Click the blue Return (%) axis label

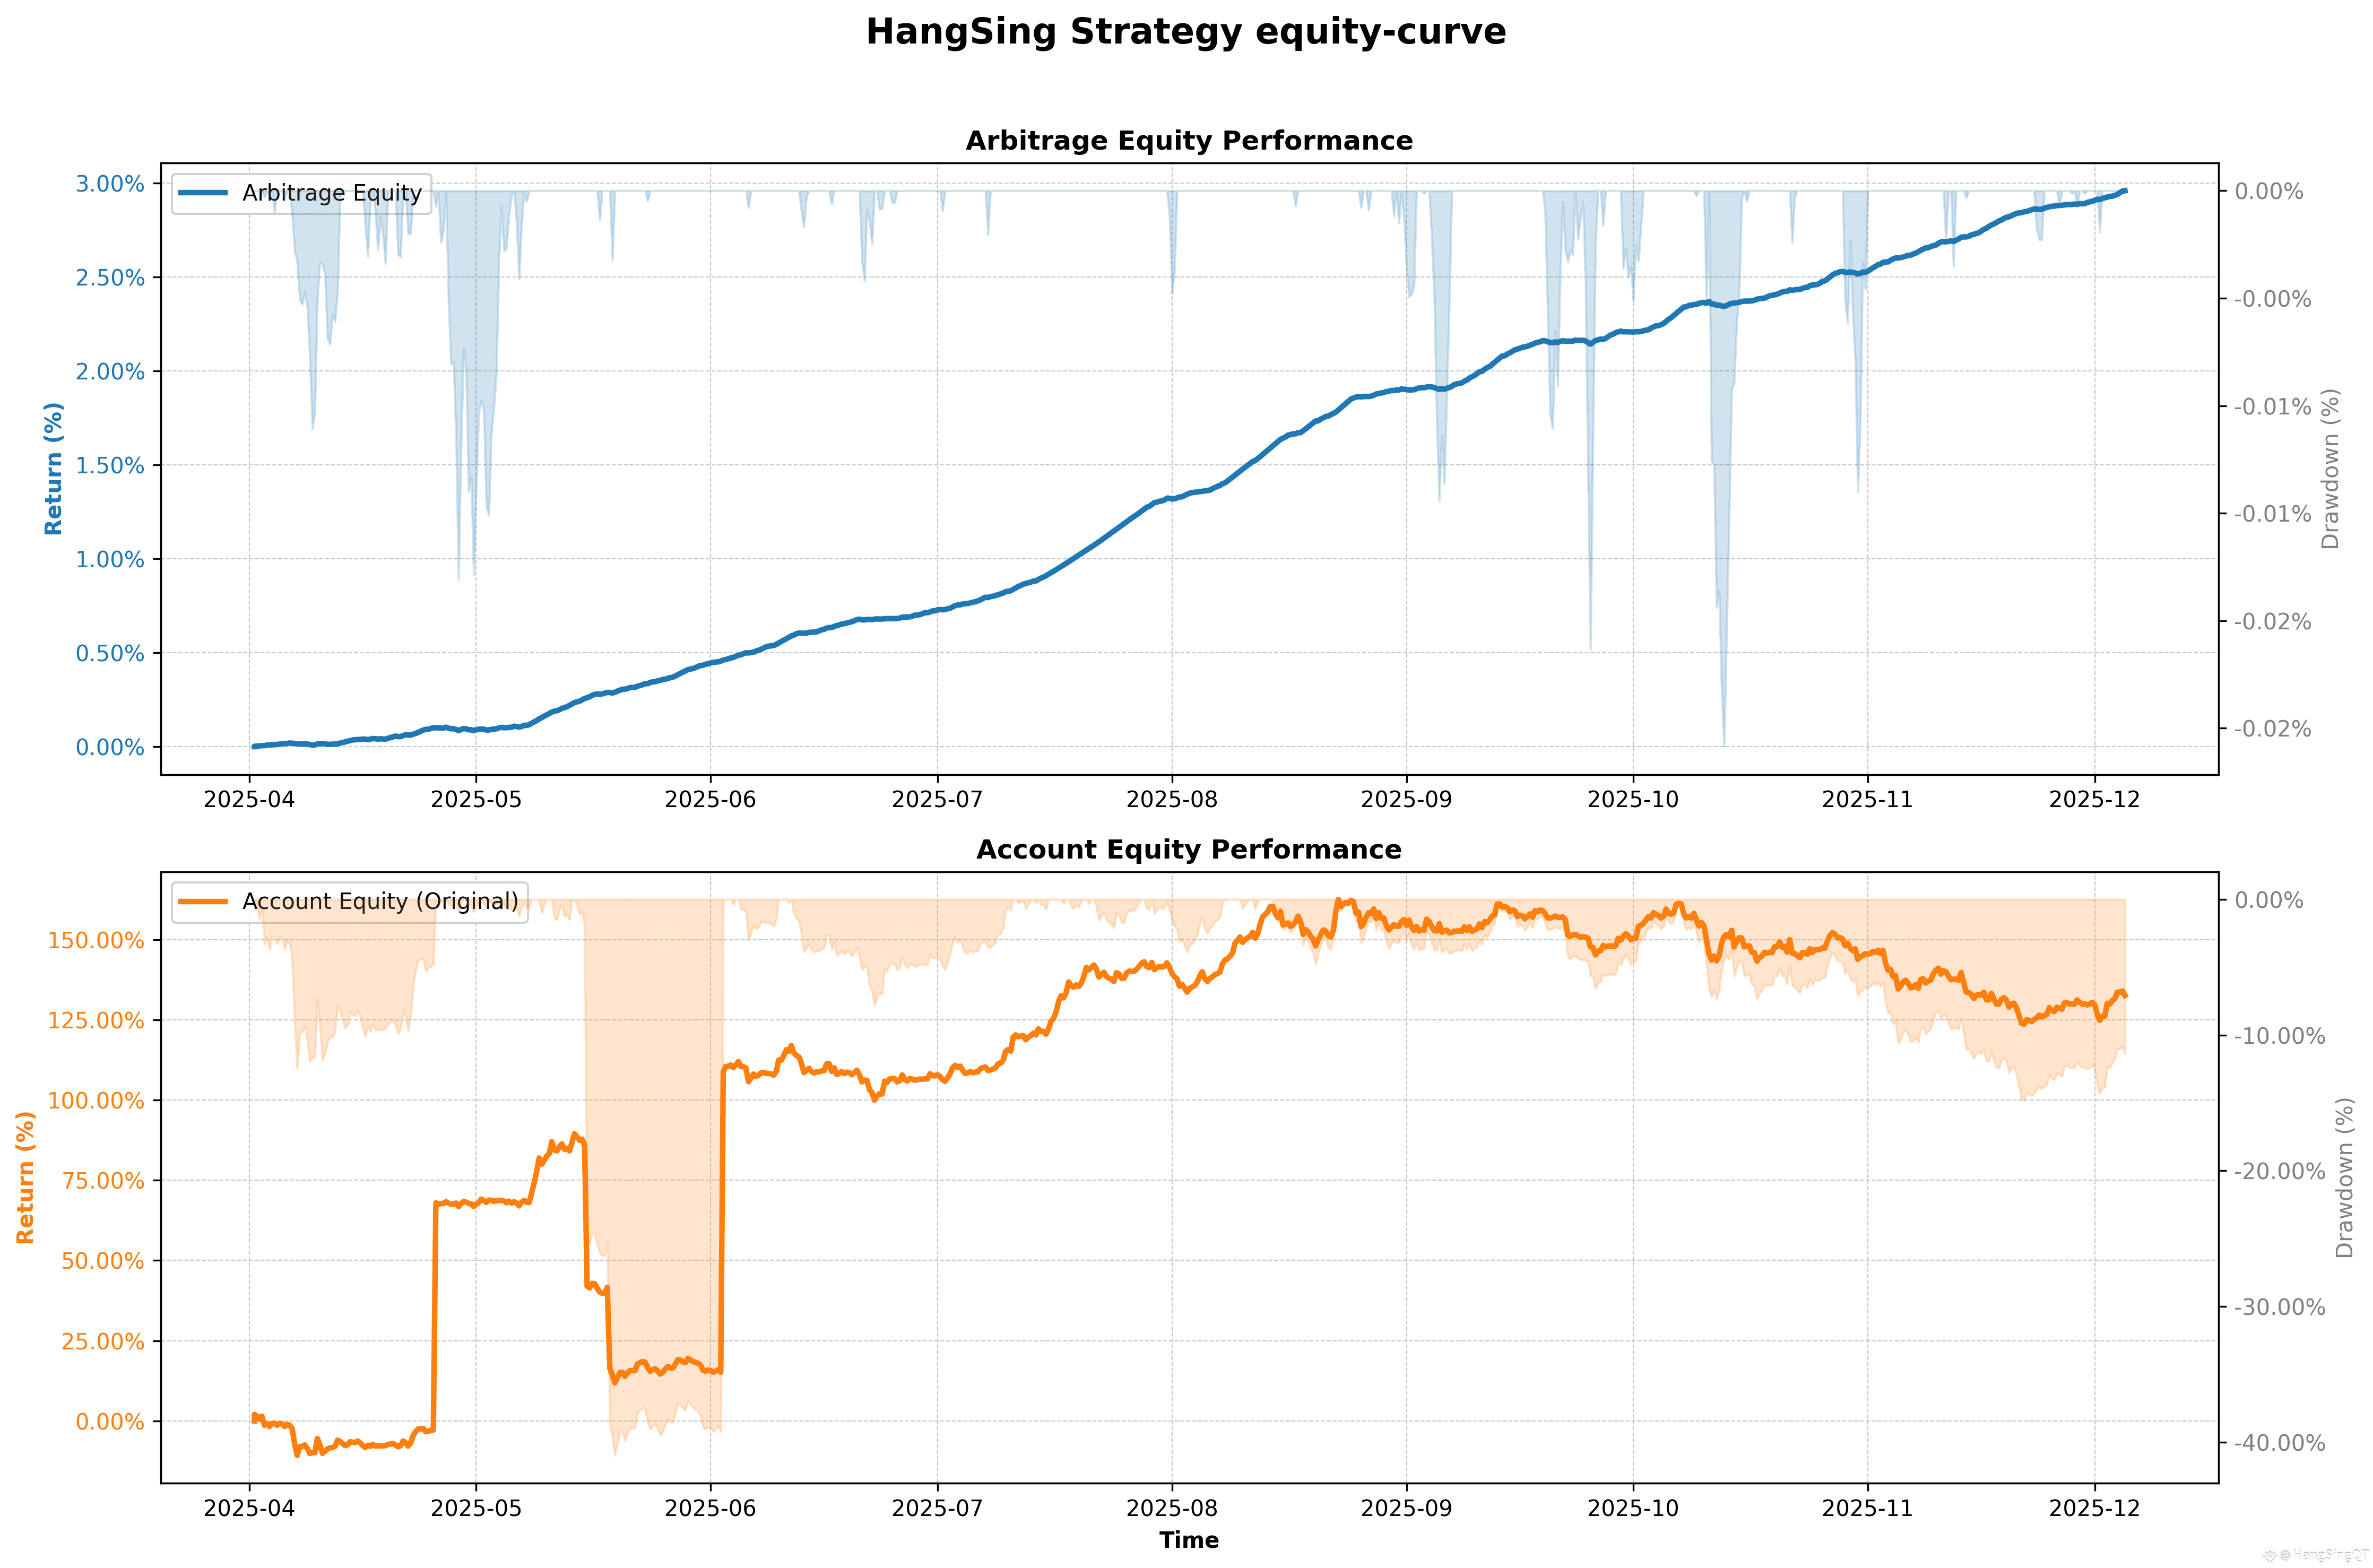pyautogui.click(x=54, y=468)
